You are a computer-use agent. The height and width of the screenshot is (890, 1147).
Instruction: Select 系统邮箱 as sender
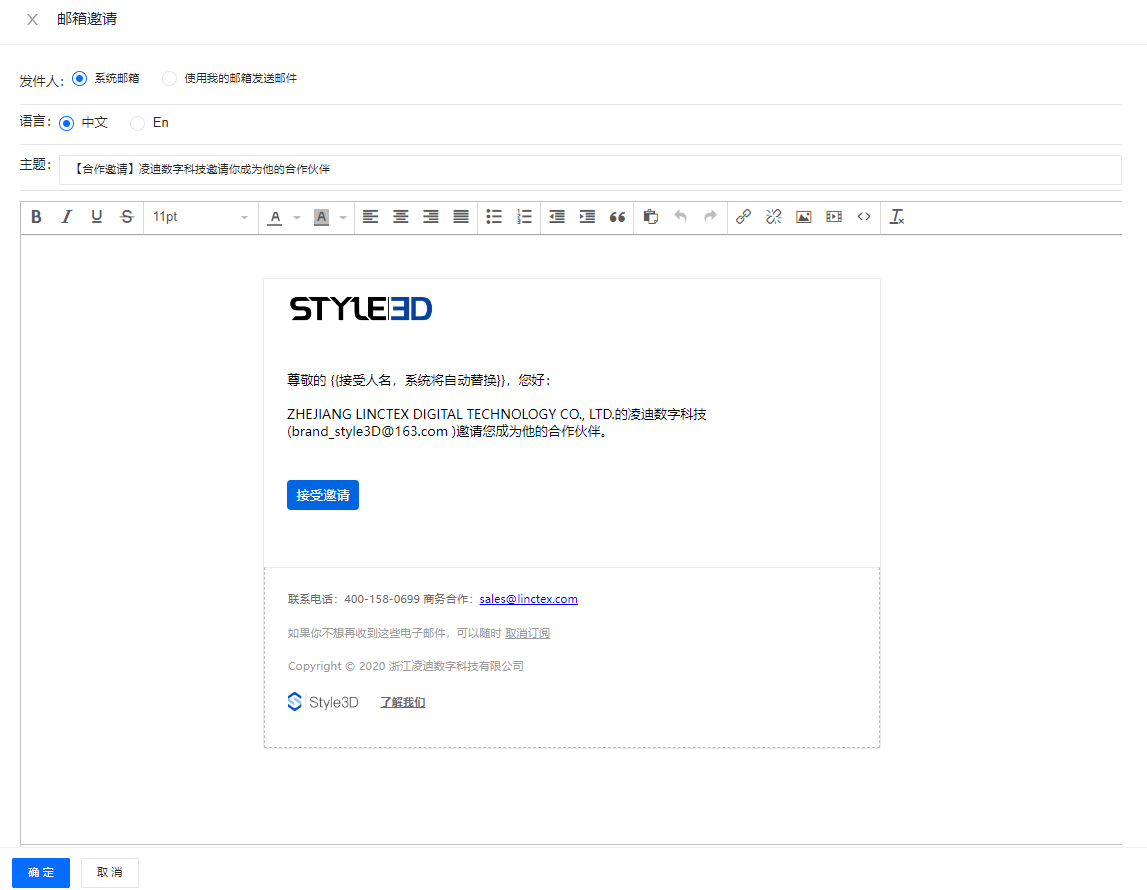[x=80, y=78]
